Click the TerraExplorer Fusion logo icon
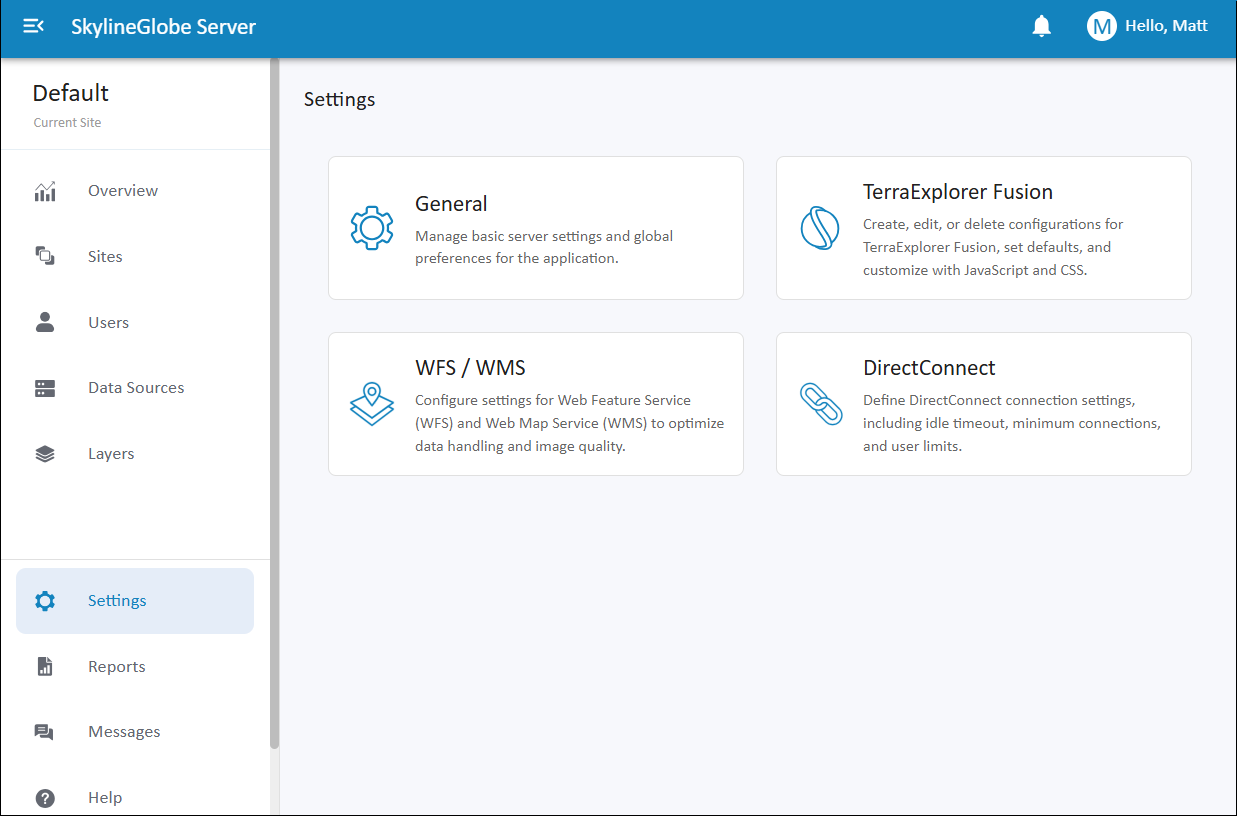Image resolution: width=1237 pixels, height=816 pixels. (819, 227)
